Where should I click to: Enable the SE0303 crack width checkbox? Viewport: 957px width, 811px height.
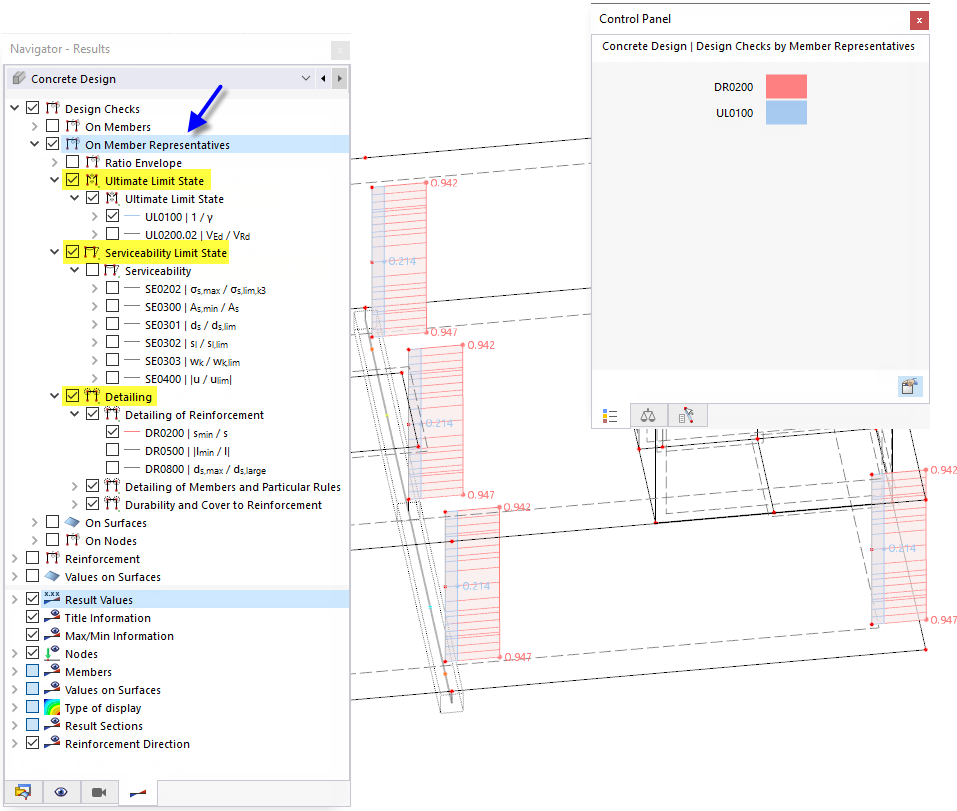112,360
